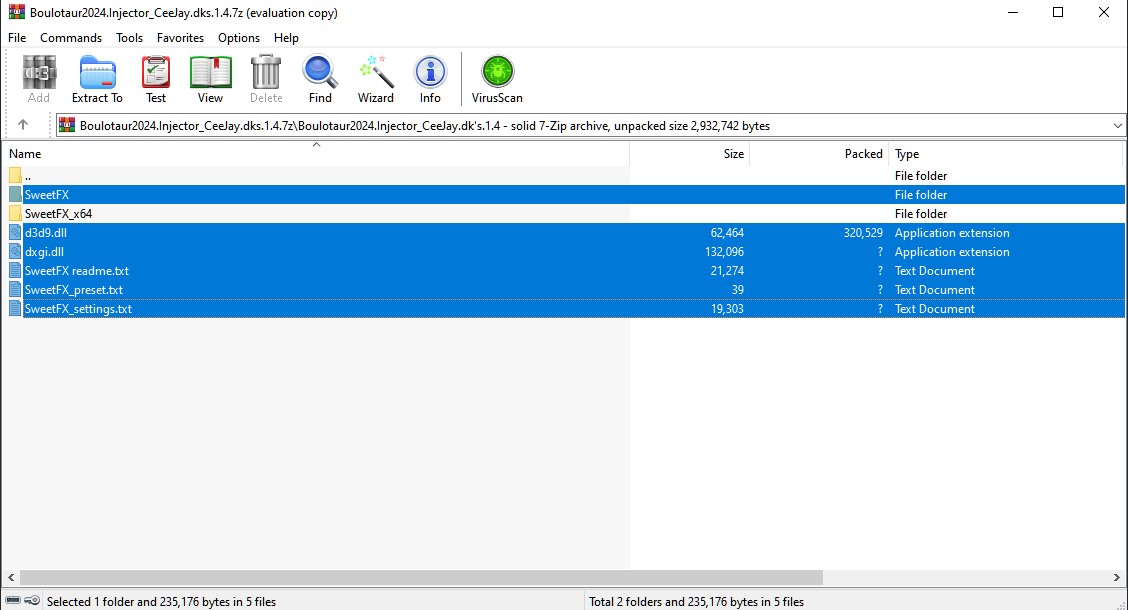Click the File folder type of SweetFX_x64

(x=921, y=214)
